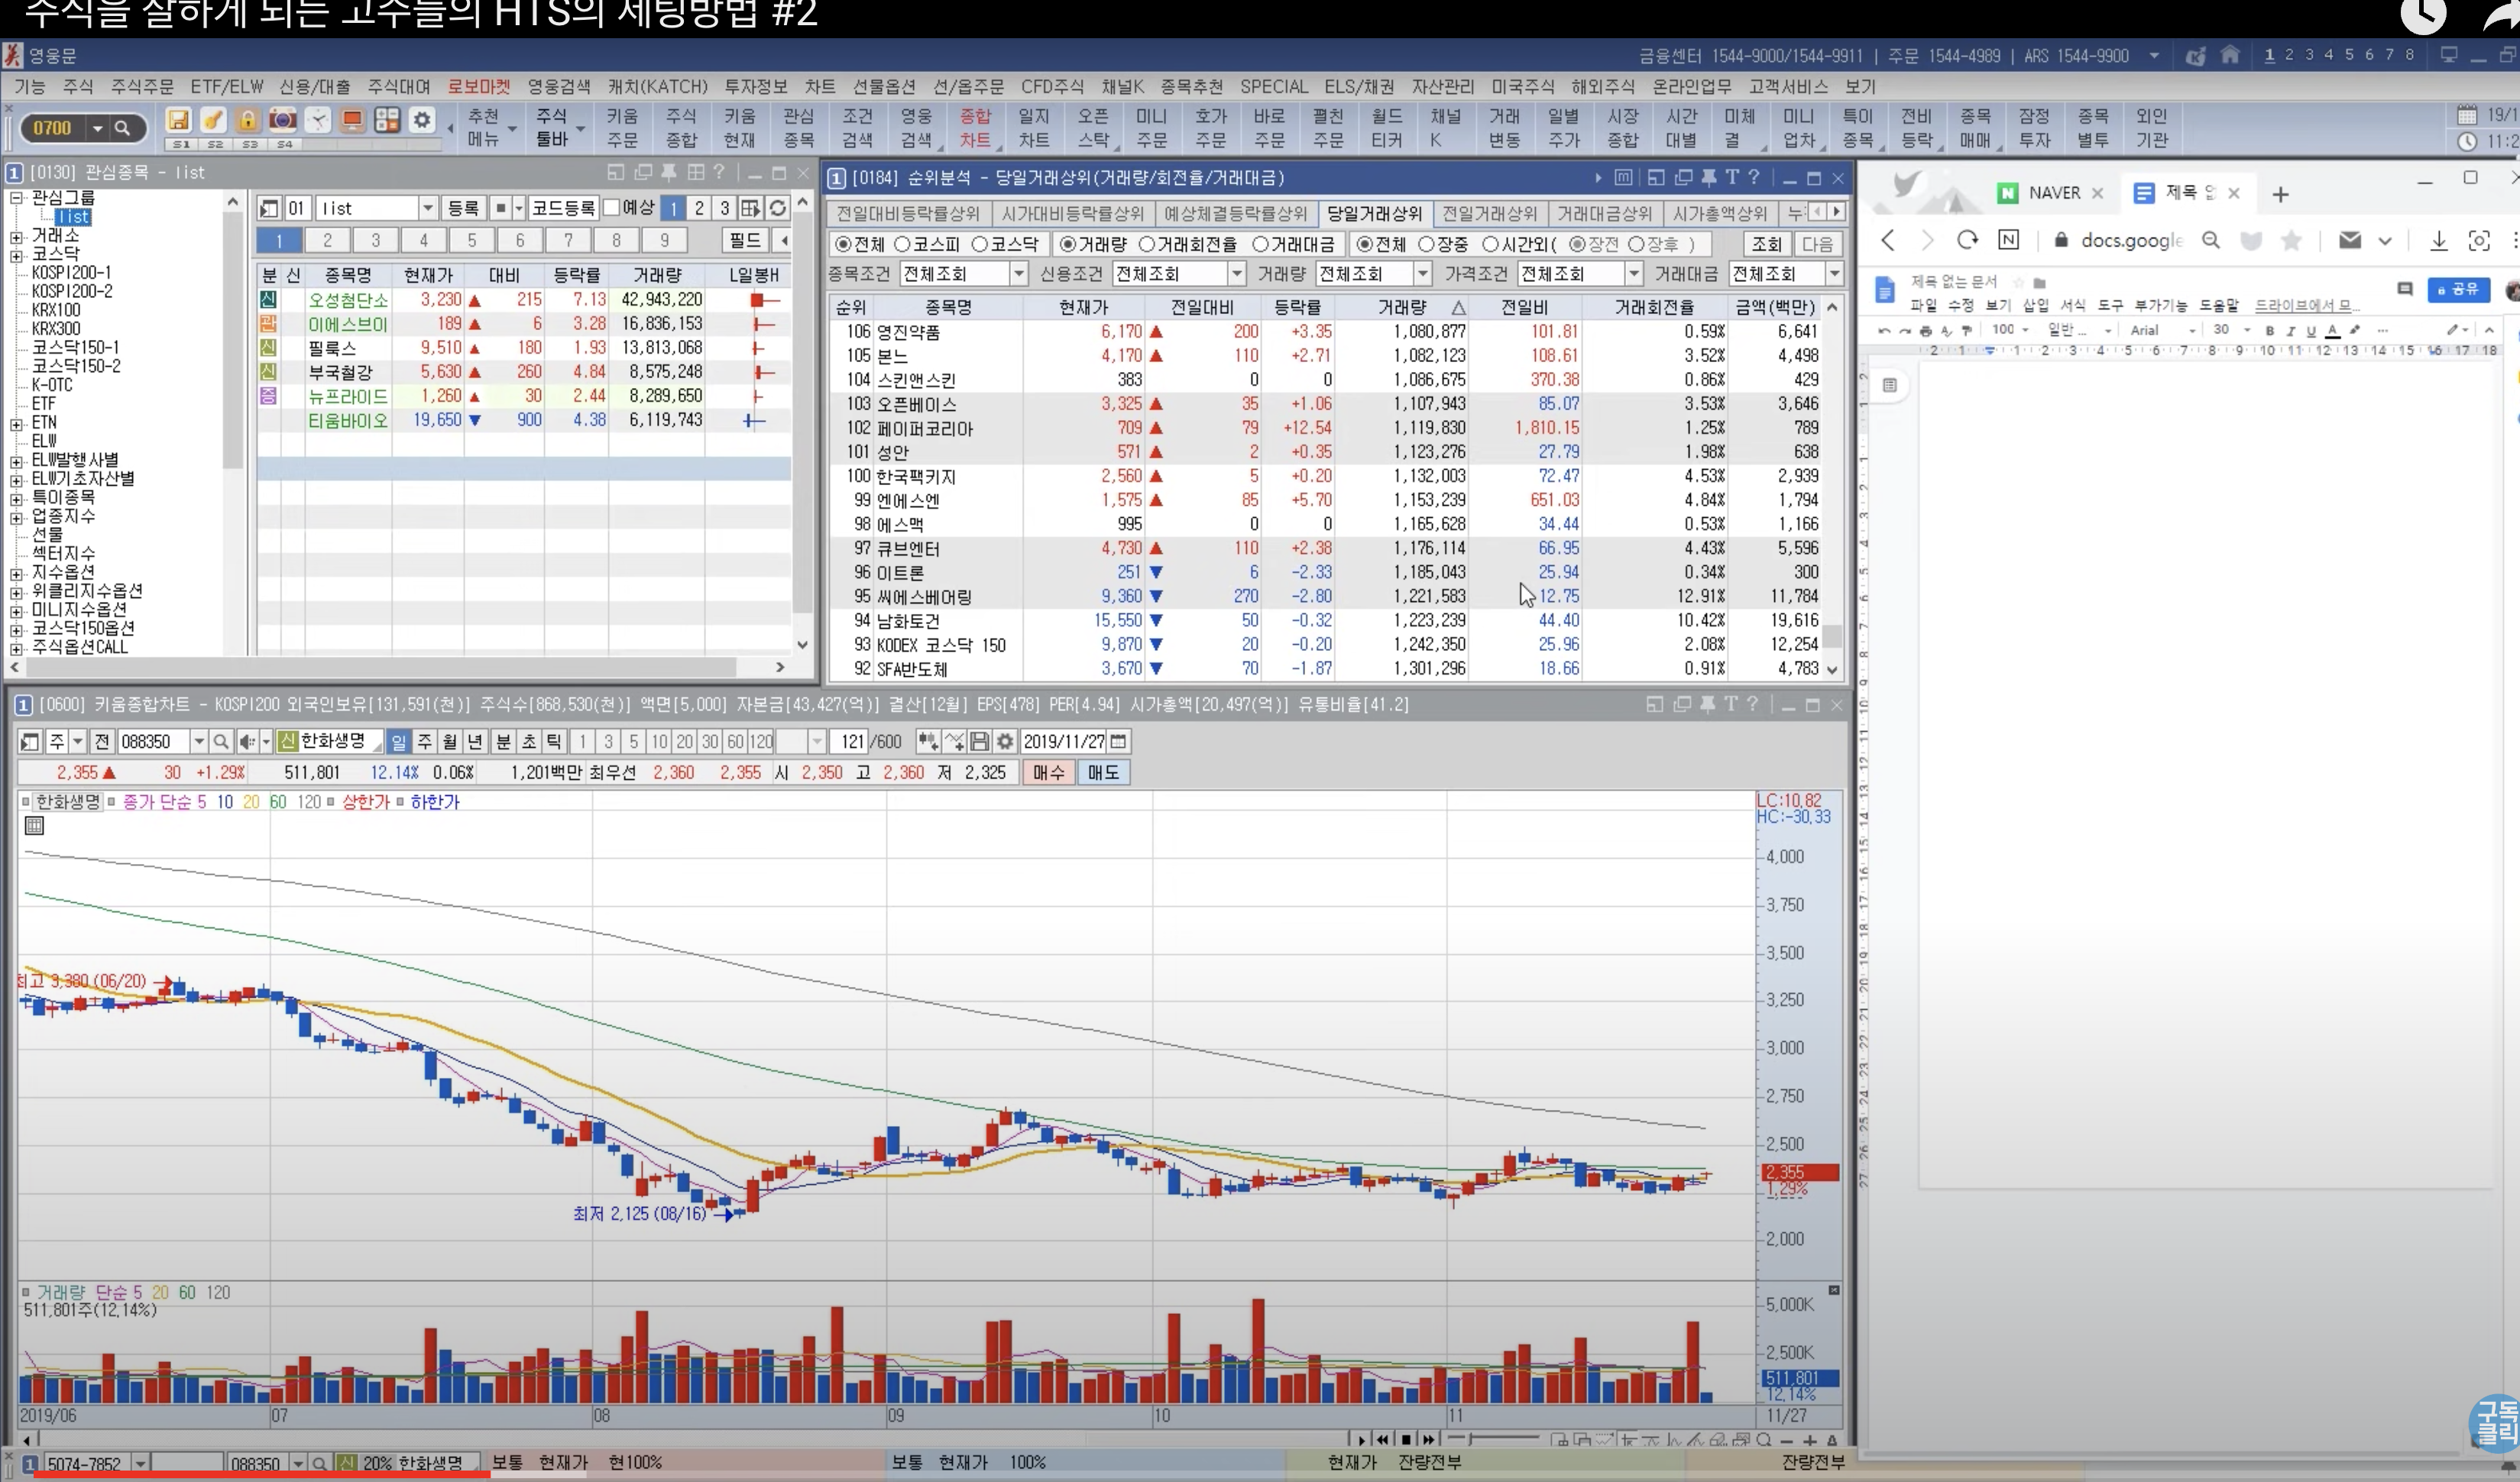This screenshot has width=2520, height=1482.
Task: Click the yellow padlock lock icon
Action: 247,121
